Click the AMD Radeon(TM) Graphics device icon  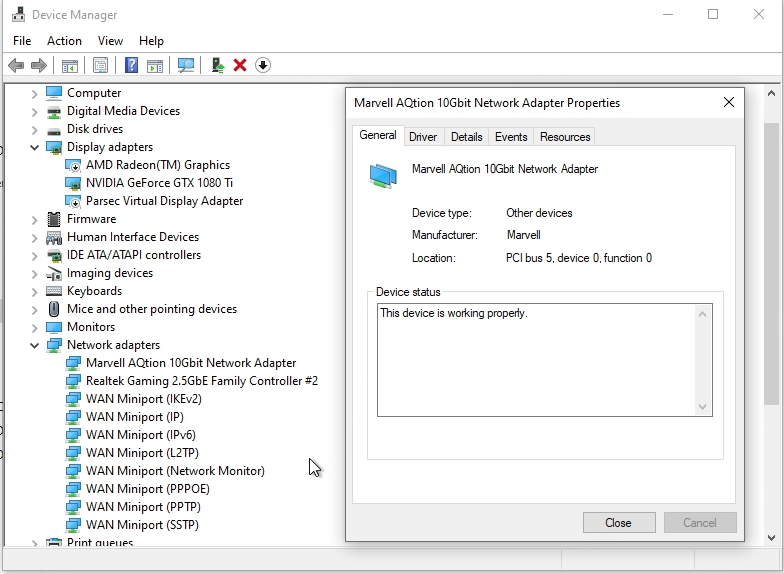(x=73, y=166)
